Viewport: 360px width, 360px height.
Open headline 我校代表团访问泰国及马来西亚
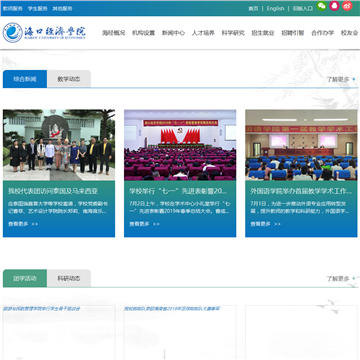[53, 191]
